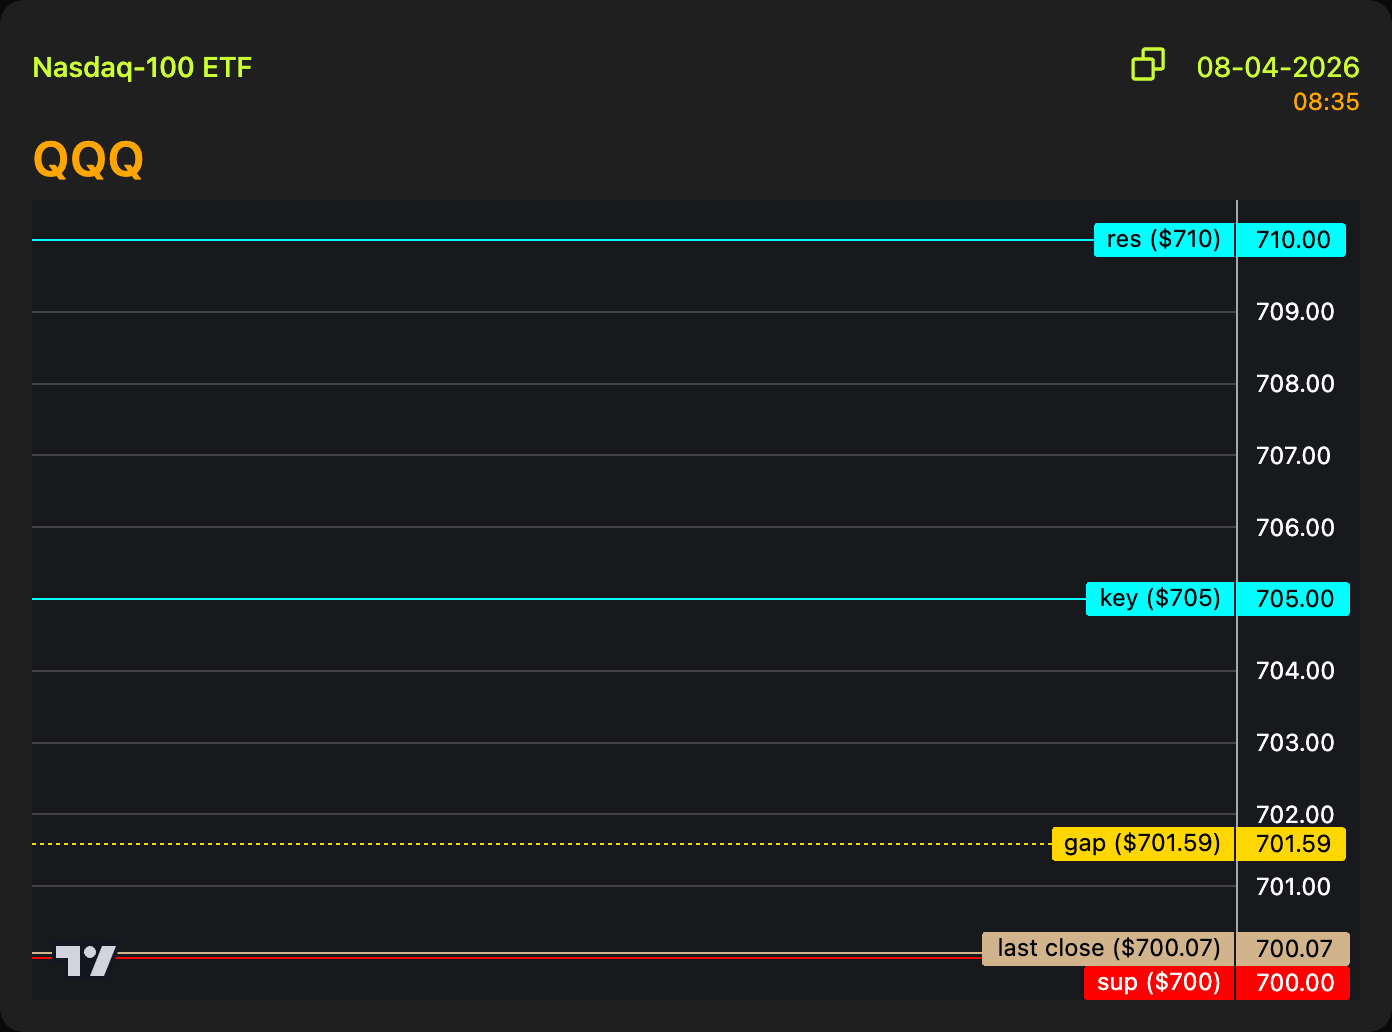Click the 700.07 tan price tag

(1293, 948)
